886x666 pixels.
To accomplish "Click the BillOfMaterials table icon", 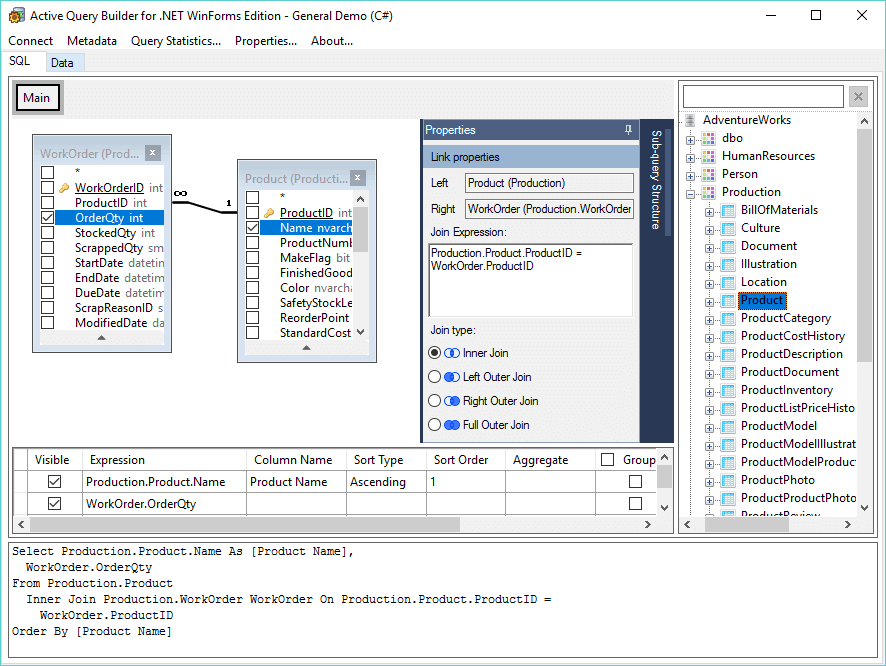I will 728,211.
